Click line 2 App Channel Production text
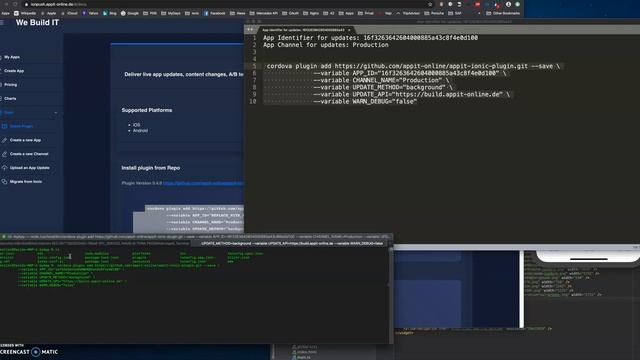Screen dimensions: 640x360 point(326,45)
